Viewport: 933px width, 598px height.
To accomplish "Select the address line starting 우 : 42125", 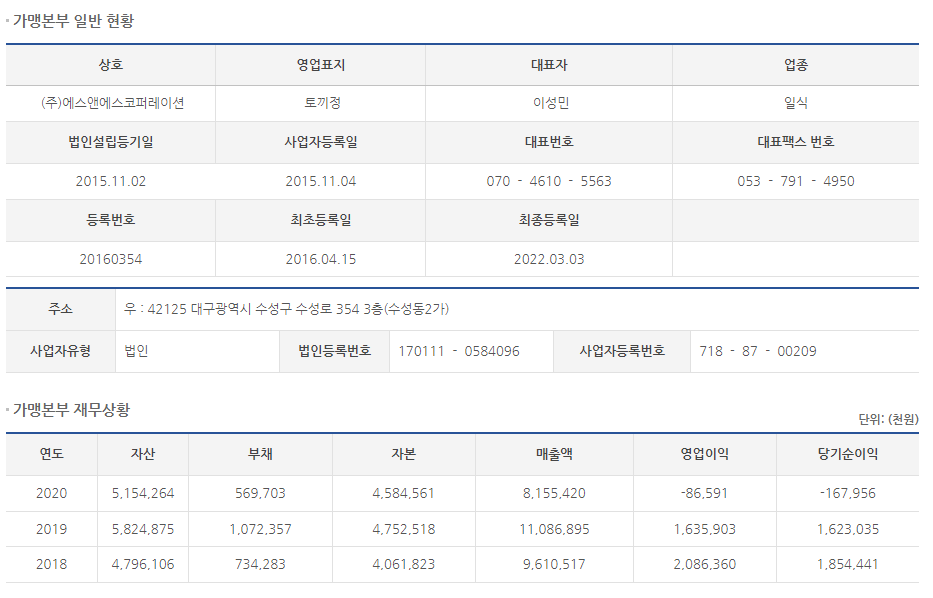I will [x=286, y=309].
